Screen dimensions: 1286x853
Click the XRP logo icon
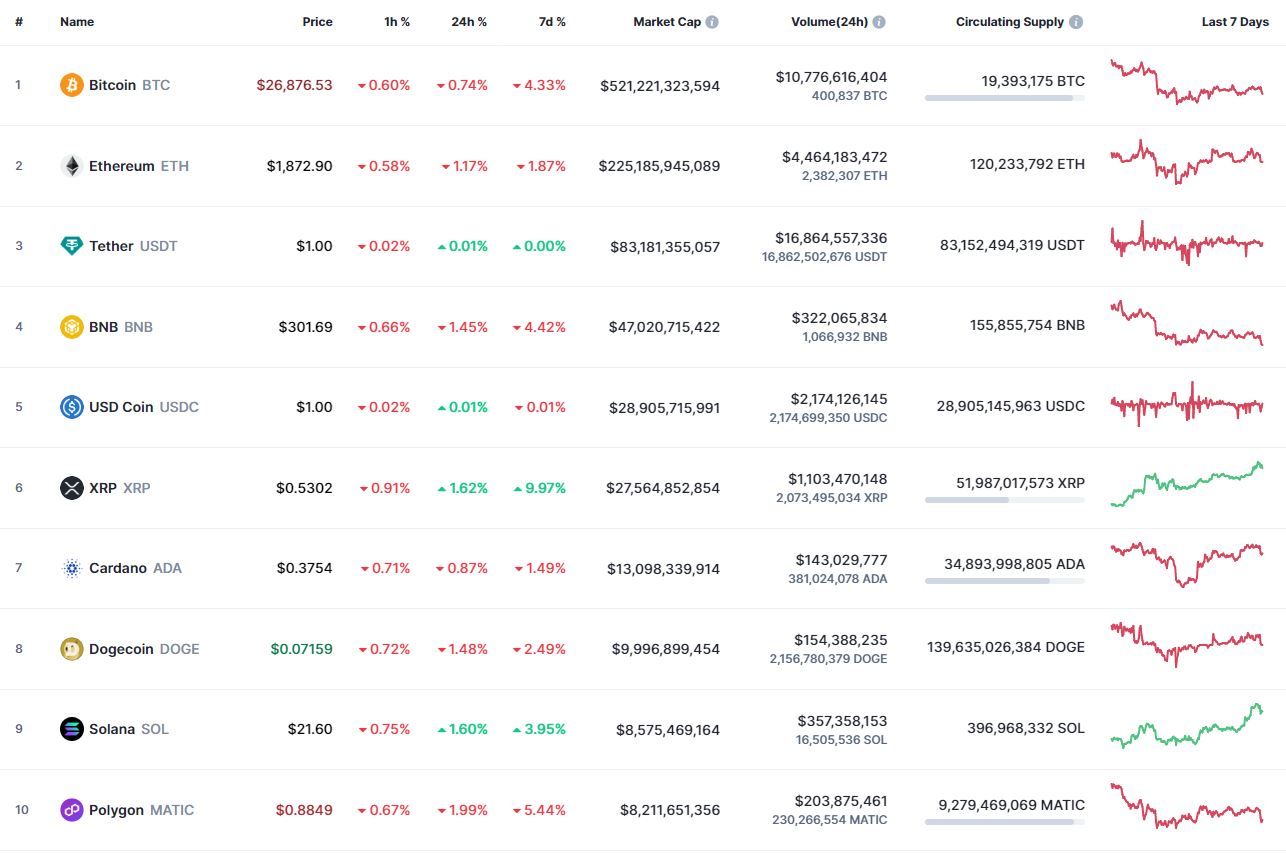(71, 488)
